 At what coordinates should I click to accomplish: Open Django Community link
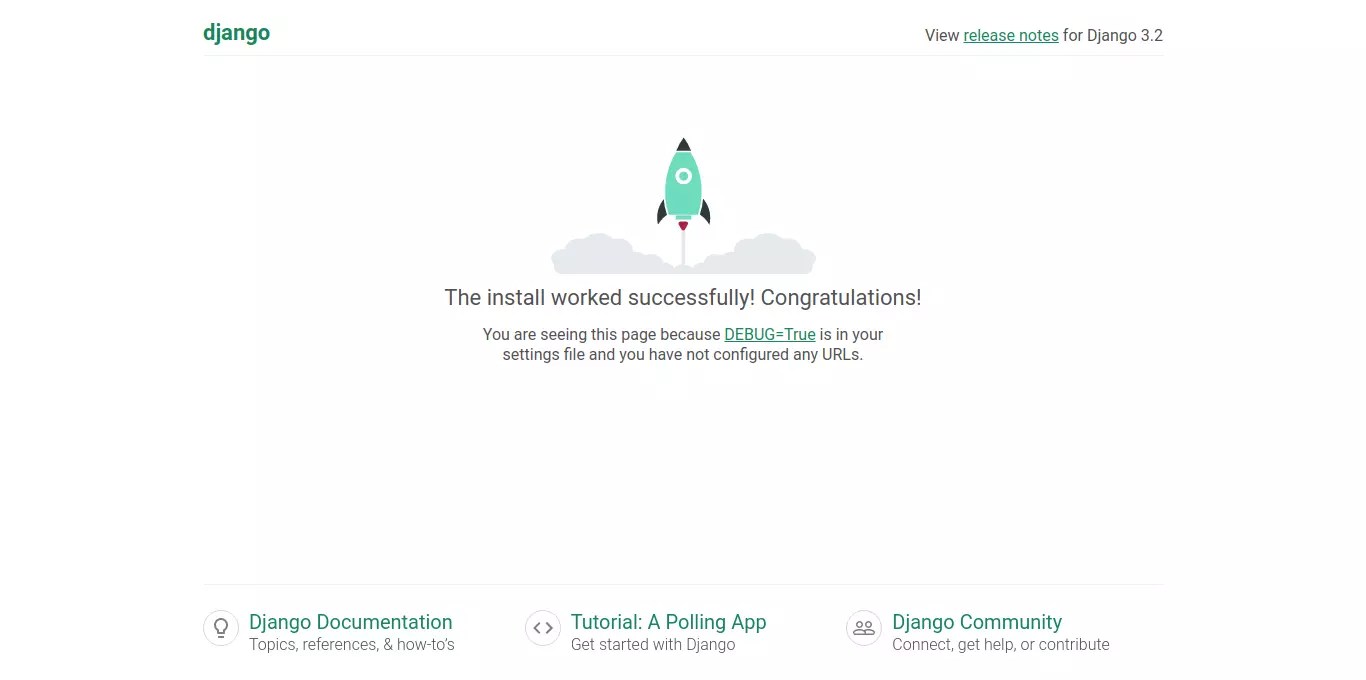click(977, 622)
